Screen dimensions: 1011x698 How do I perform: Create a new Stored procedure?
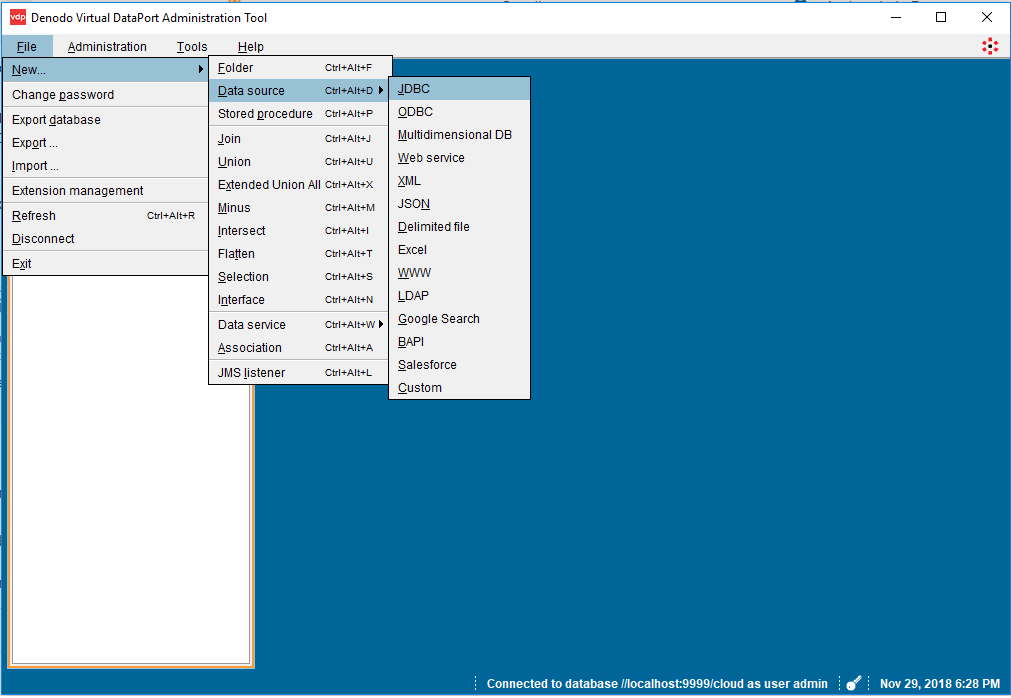pos(300,113)
